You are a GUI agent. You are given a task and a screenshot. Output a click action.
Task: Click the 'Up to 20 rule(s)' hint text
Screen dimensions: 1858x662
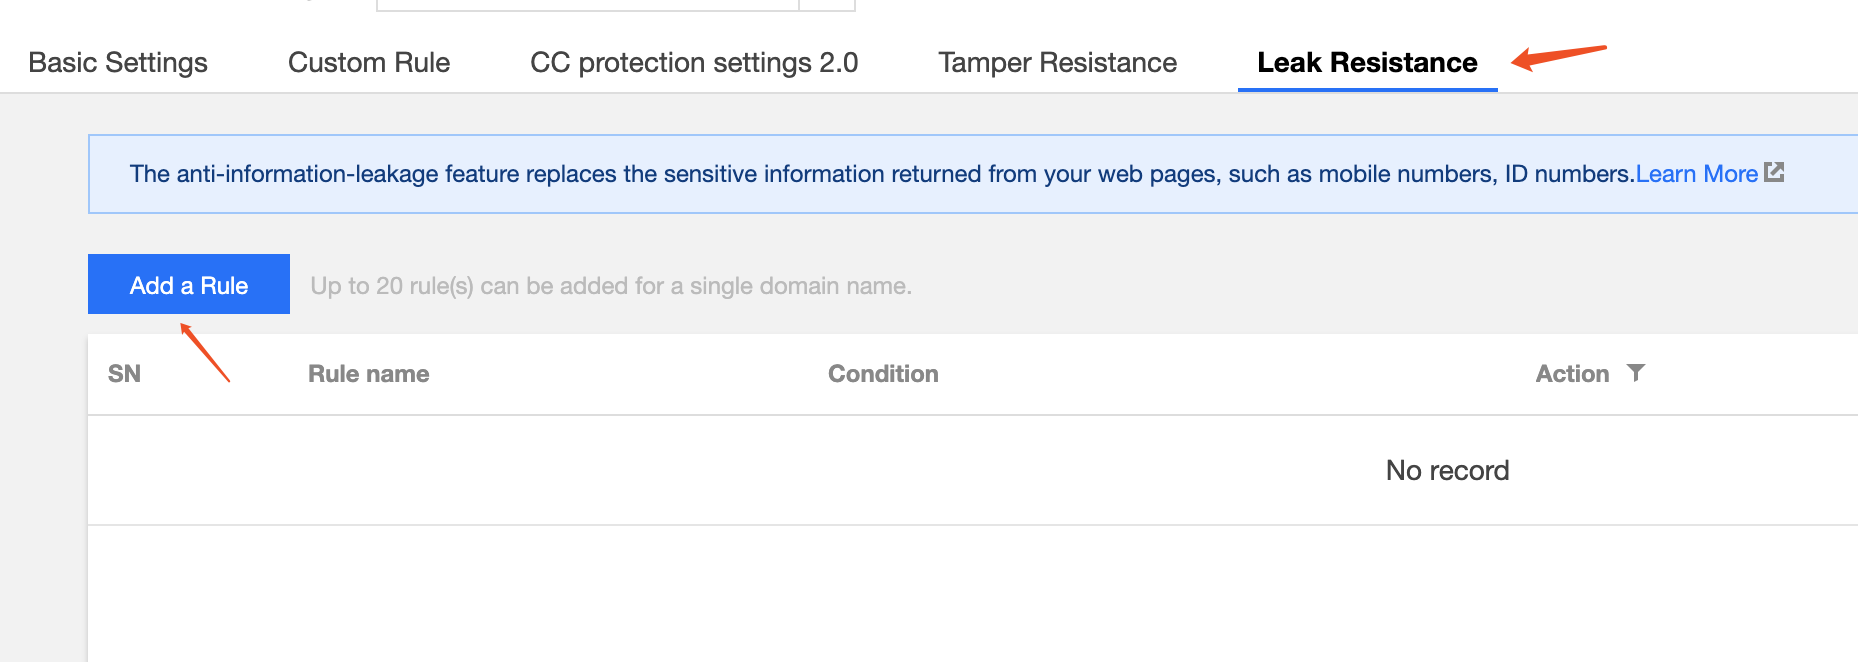pos(611,286)
